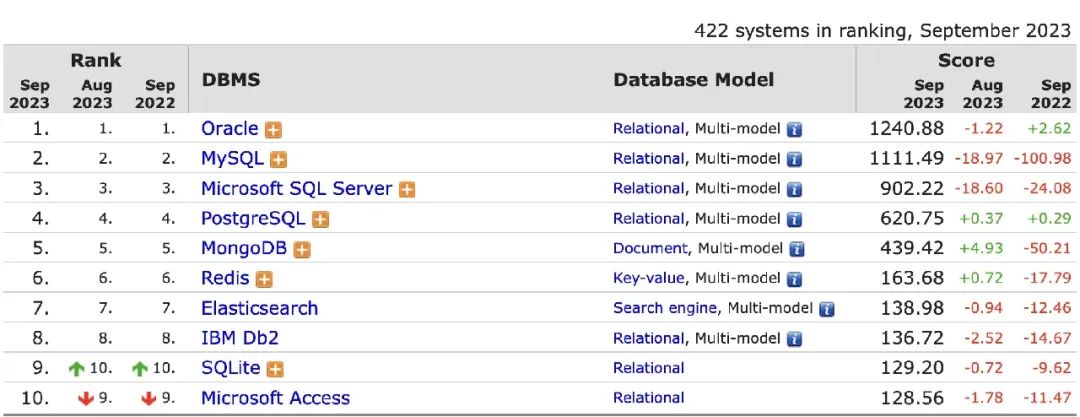Open the MongoDB DBMS link
The height and width of the screenshot is (417, 1080).
[244, 248]
